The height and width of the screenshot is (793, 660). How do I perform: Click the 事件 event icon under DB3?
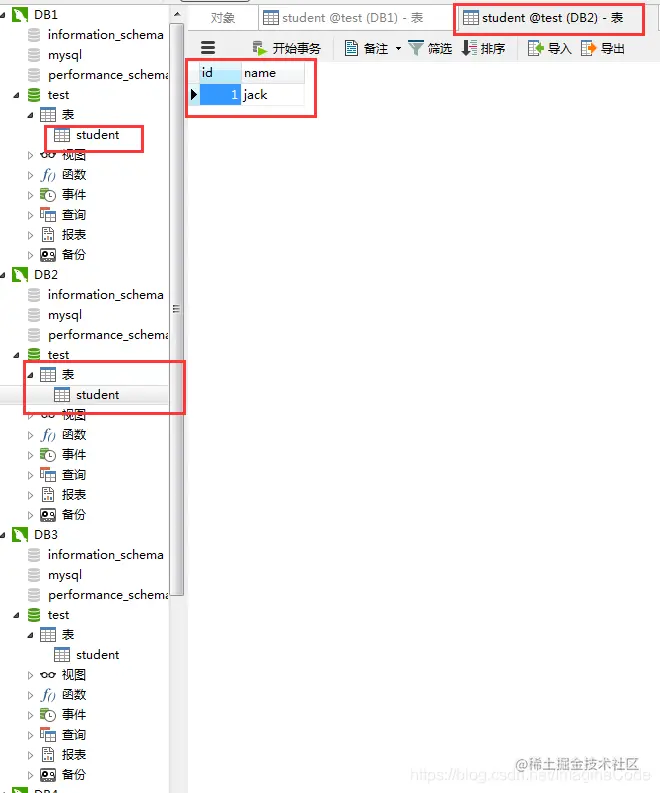(48, 715)
